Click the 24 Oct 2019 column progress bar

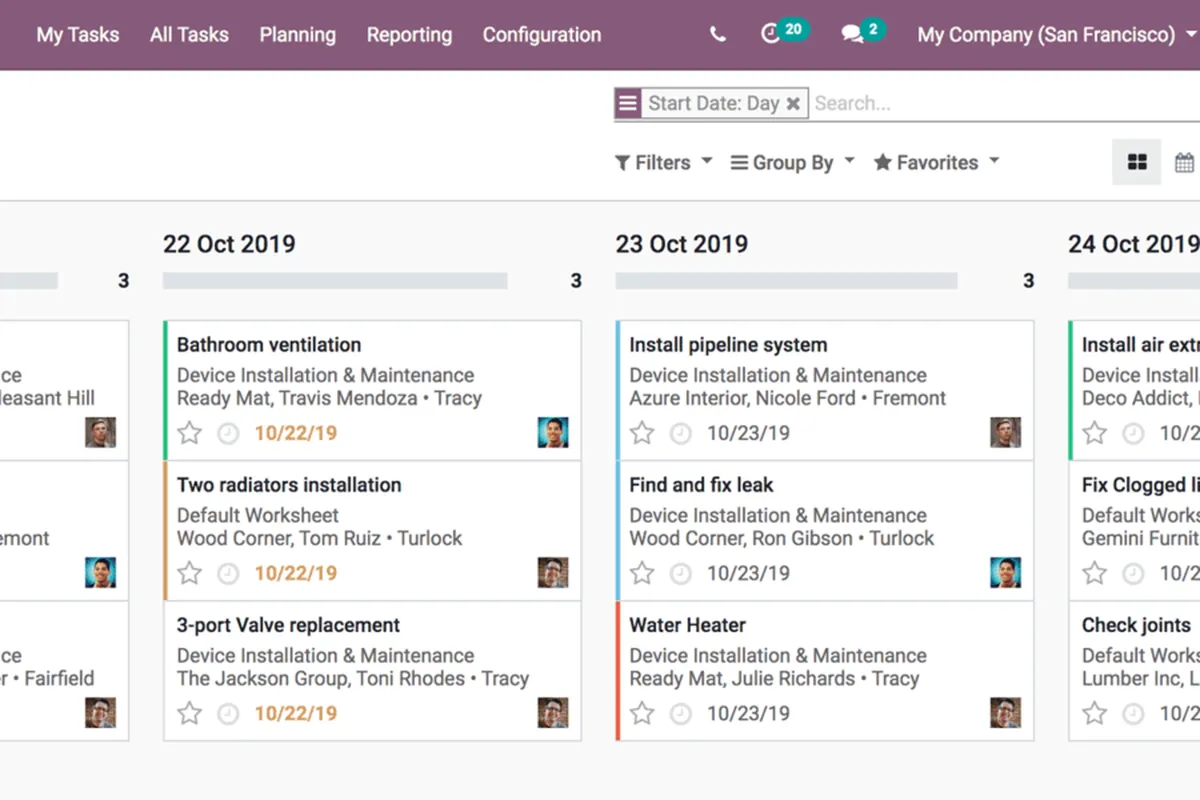point(1134,281)
